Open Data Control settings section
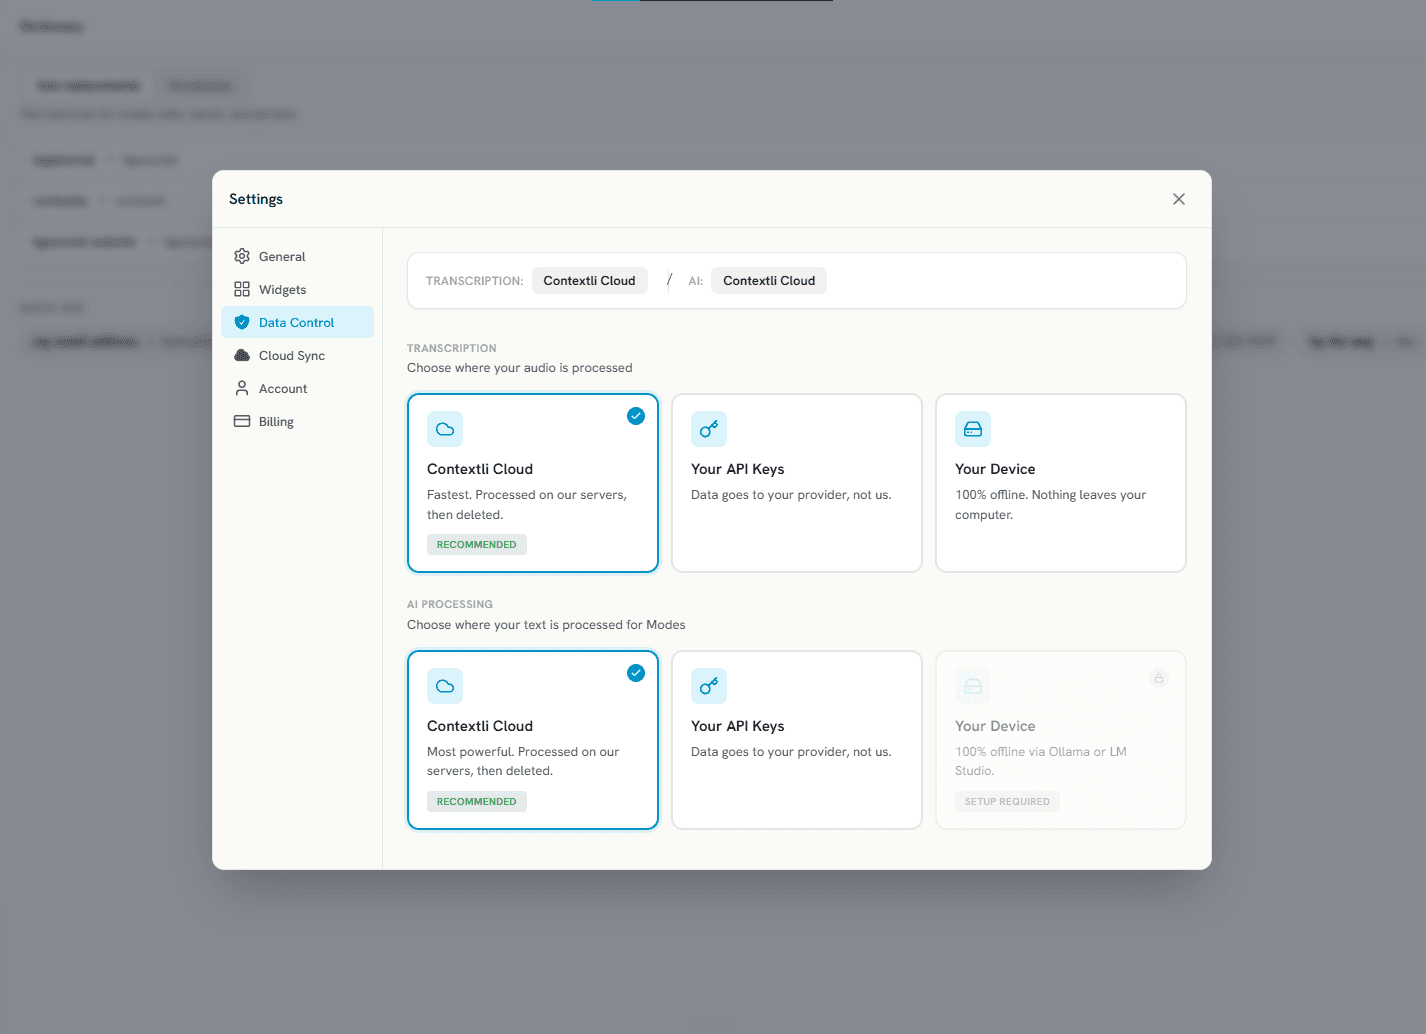The height and width of the screenshot is (1034, 1426). pyautogui.click(x=297, y=322)
